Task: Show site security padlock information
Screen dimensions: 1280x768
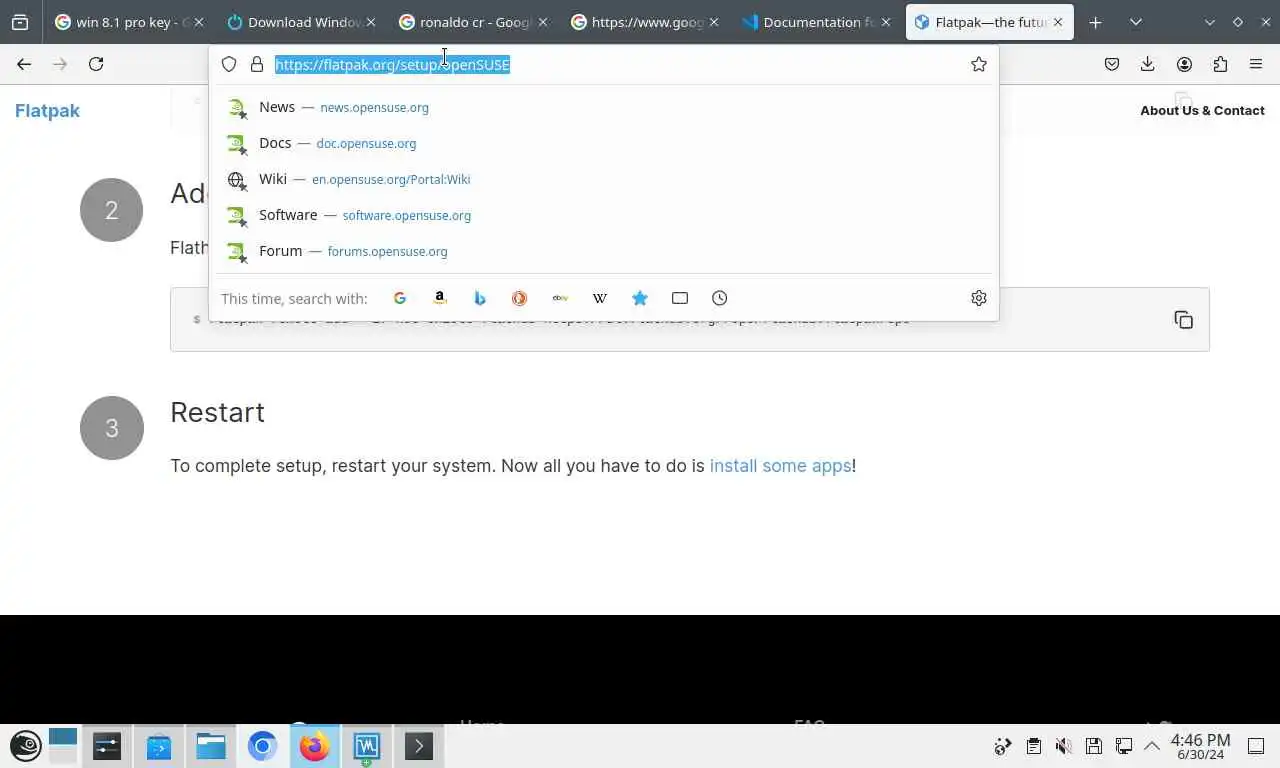Action: pos(257,64)
